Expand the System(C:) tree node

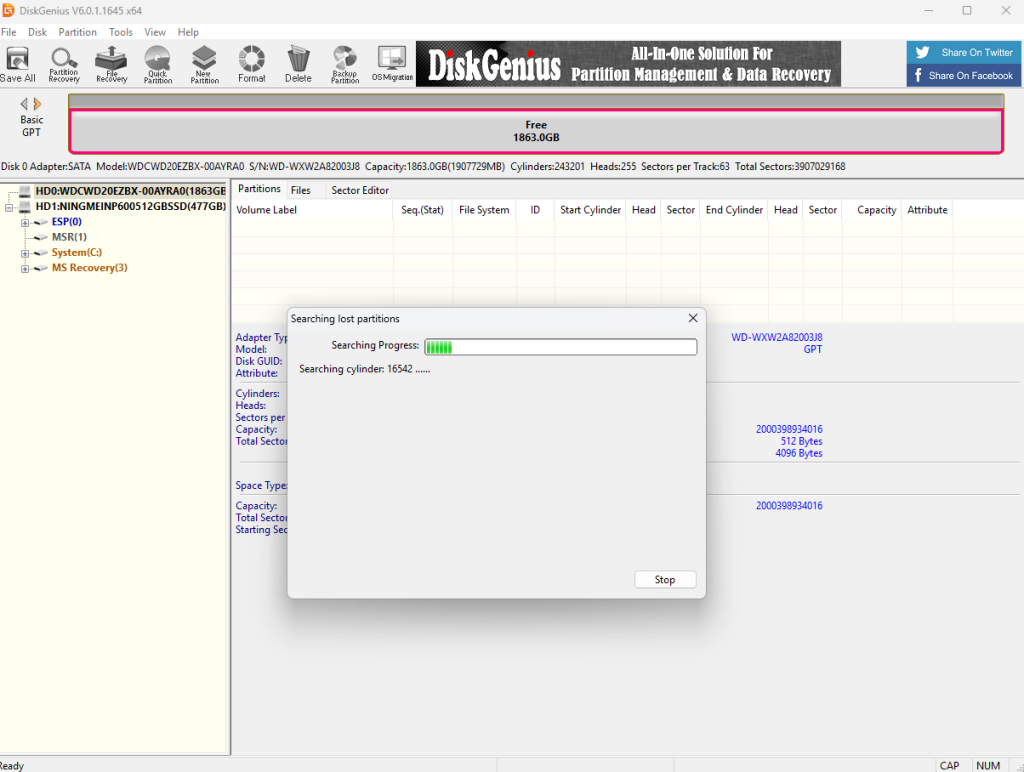tap(25, 253)
